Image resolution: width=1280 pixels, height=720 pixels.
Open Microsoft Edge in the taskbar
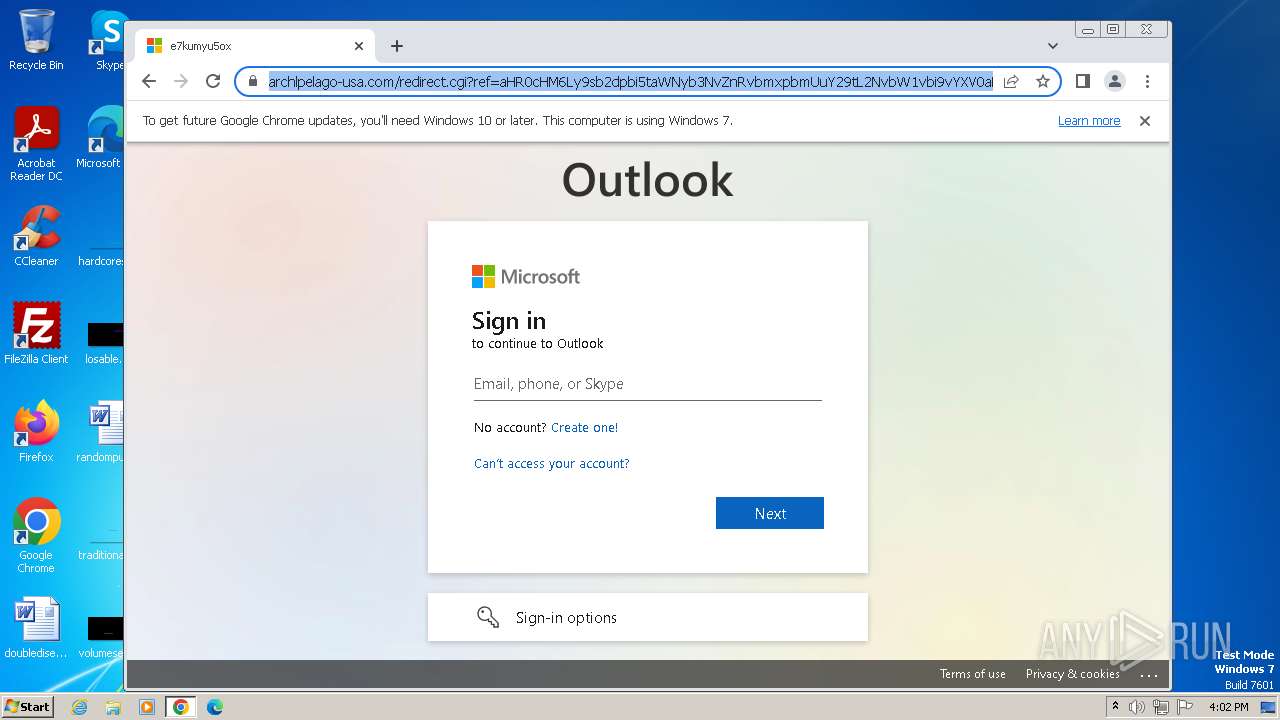(x=215, y=707)
